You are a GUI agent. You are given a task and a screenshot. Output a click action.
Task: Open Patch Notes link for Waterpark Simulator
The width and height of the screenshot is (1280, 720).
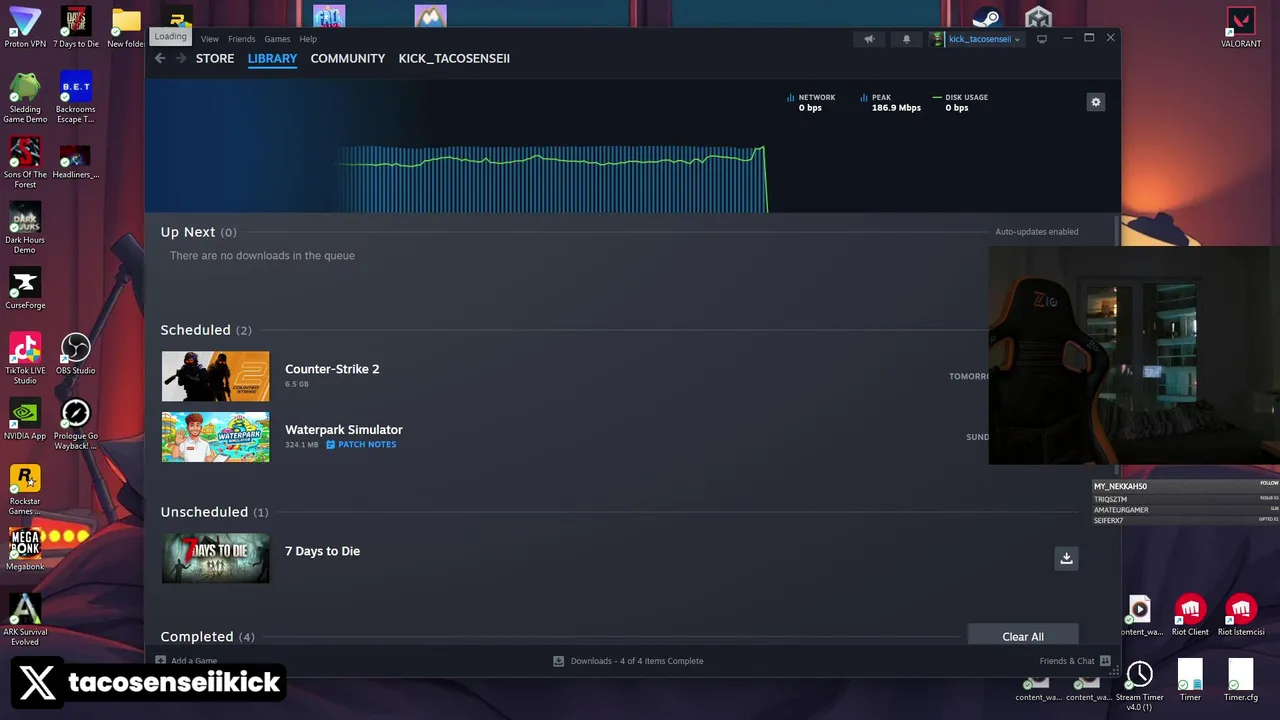(367, 445)
